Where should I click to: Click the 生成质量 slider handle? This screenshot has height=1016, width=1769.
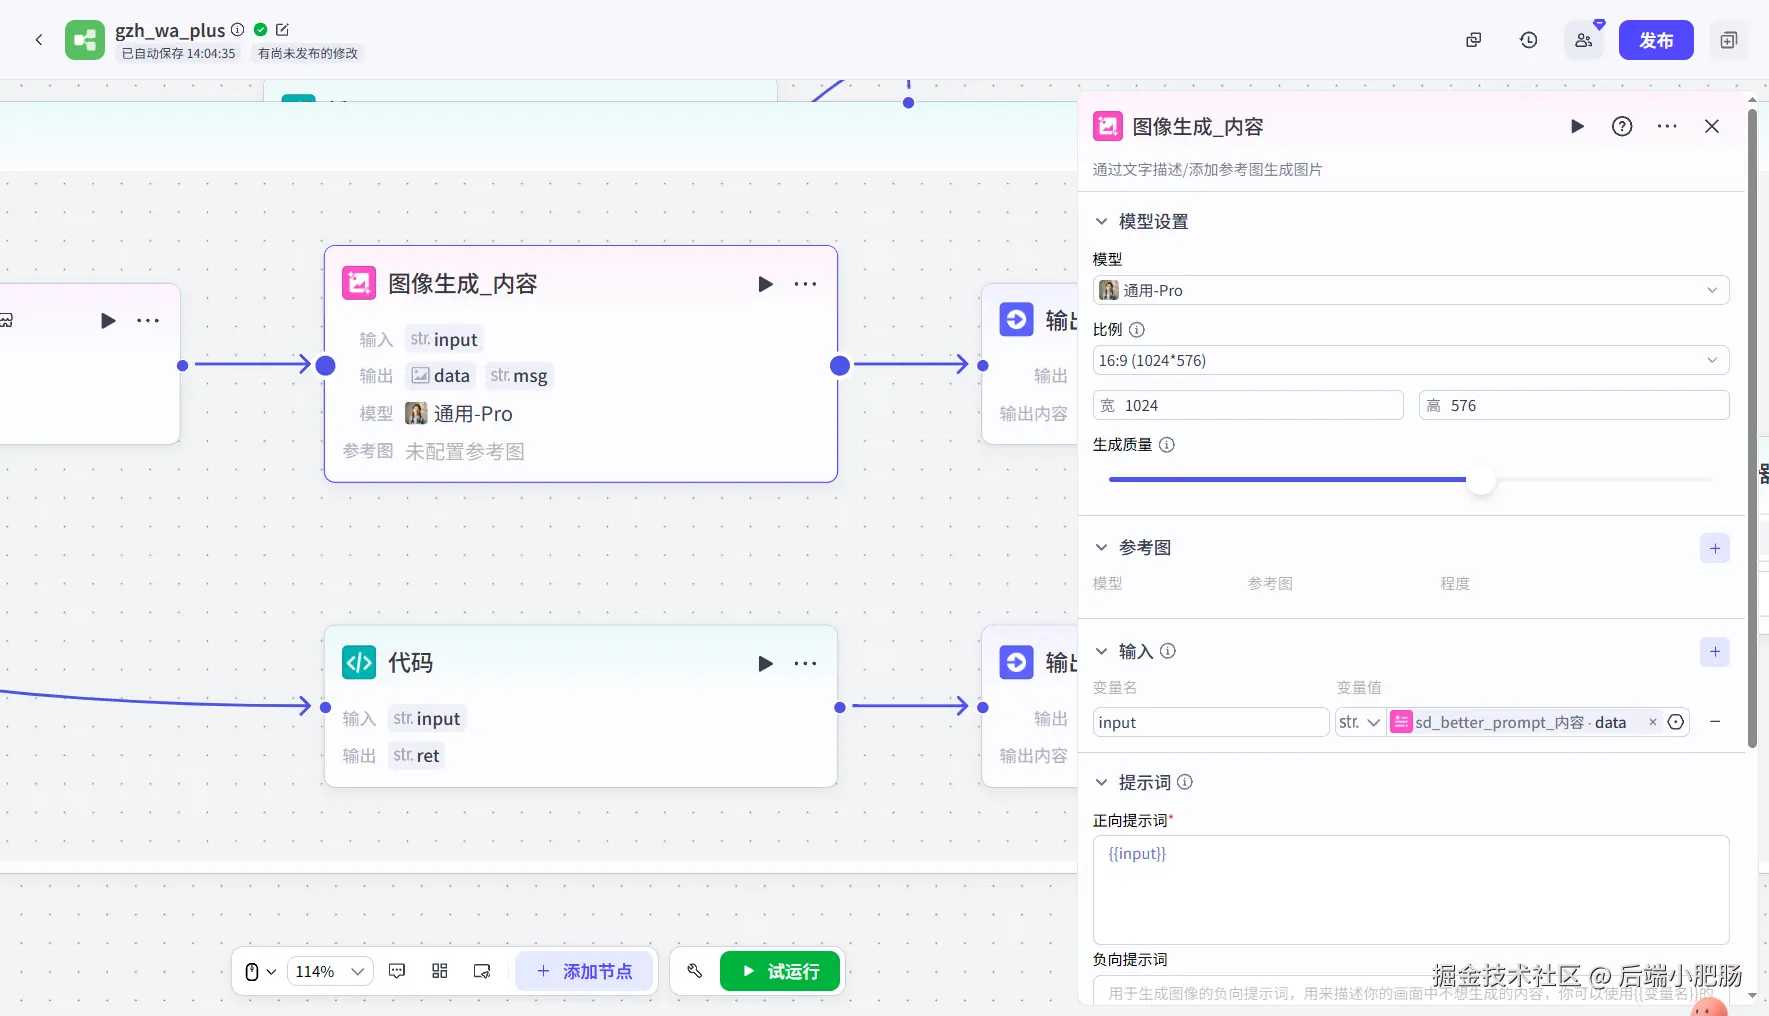(x=1481, y=480)
